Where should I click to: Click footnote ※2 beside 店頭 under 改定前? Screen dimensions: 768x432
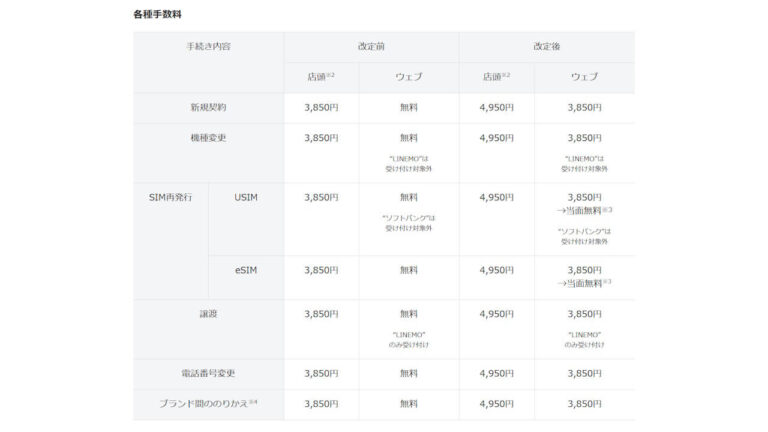(x=335, y=75)
